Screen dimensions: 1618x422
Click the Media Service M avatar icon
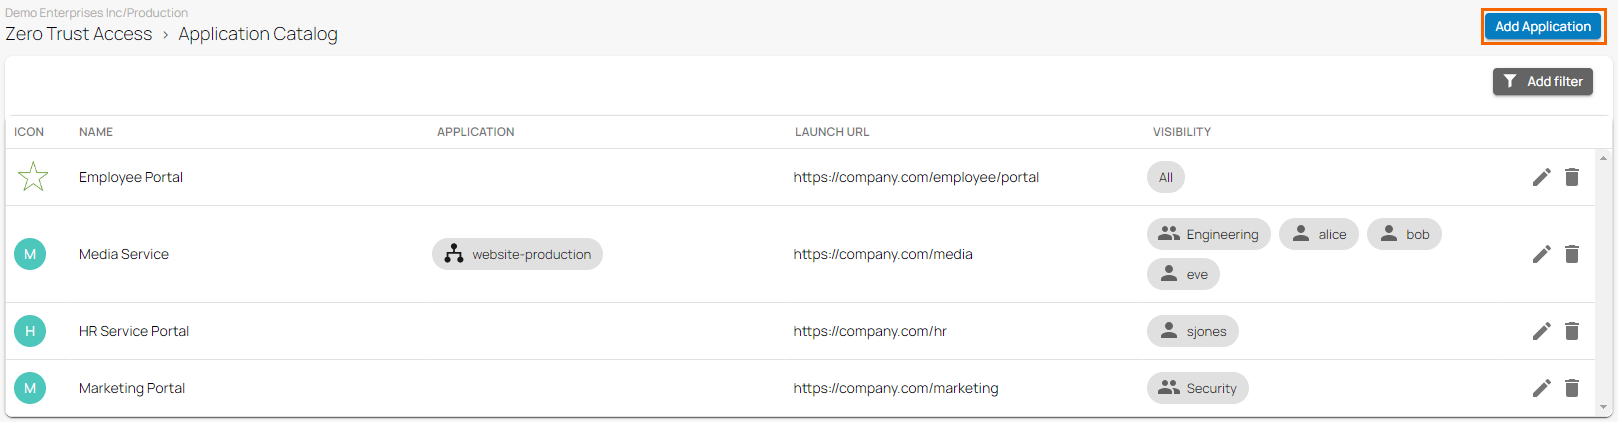(30, 254)
